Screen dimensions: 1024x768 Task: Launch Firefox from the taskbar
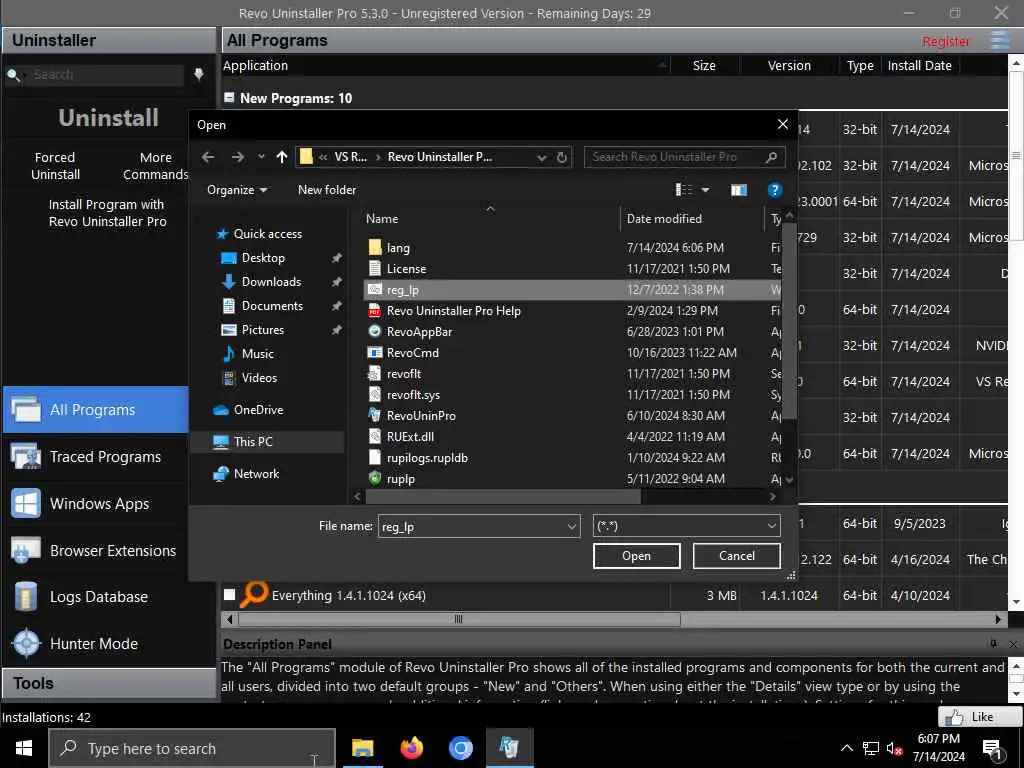pyautogui.click(x=411, y=748)
